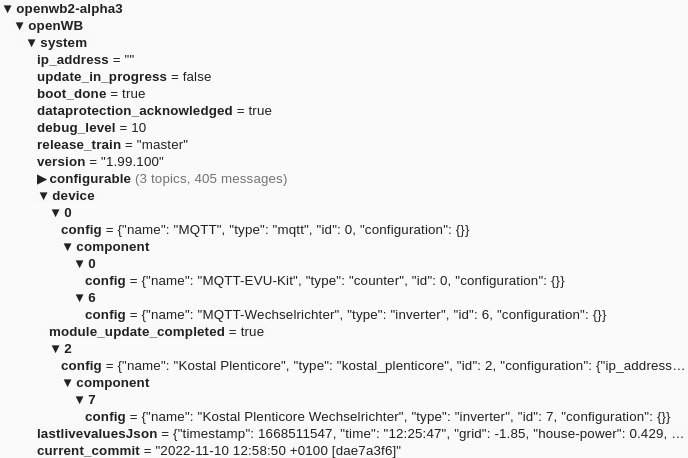This screenshot has height=458, width=688.
Task: Open the lastlivevaluesJson topic
Action: pyautogui.click(x=97, y=434)
